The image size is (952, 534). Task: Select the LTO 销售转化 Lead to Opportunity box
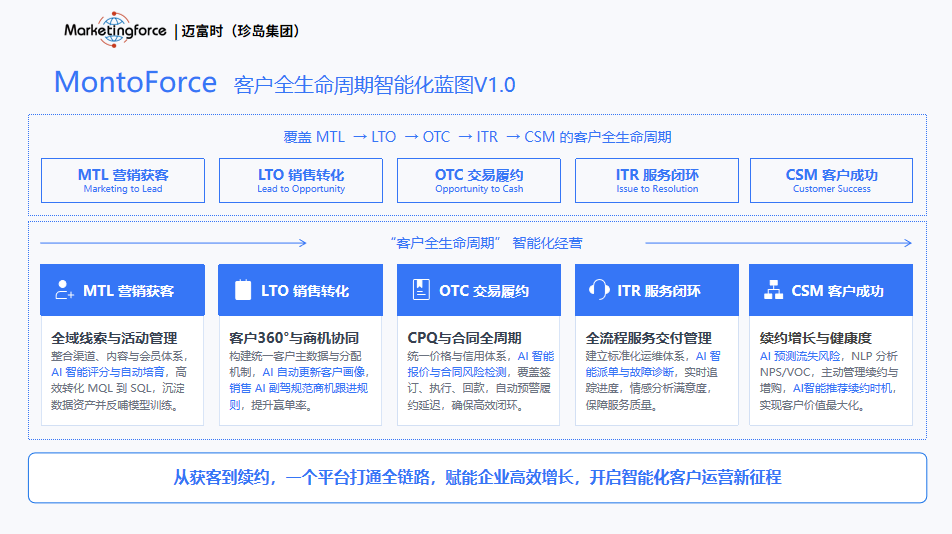301,180
